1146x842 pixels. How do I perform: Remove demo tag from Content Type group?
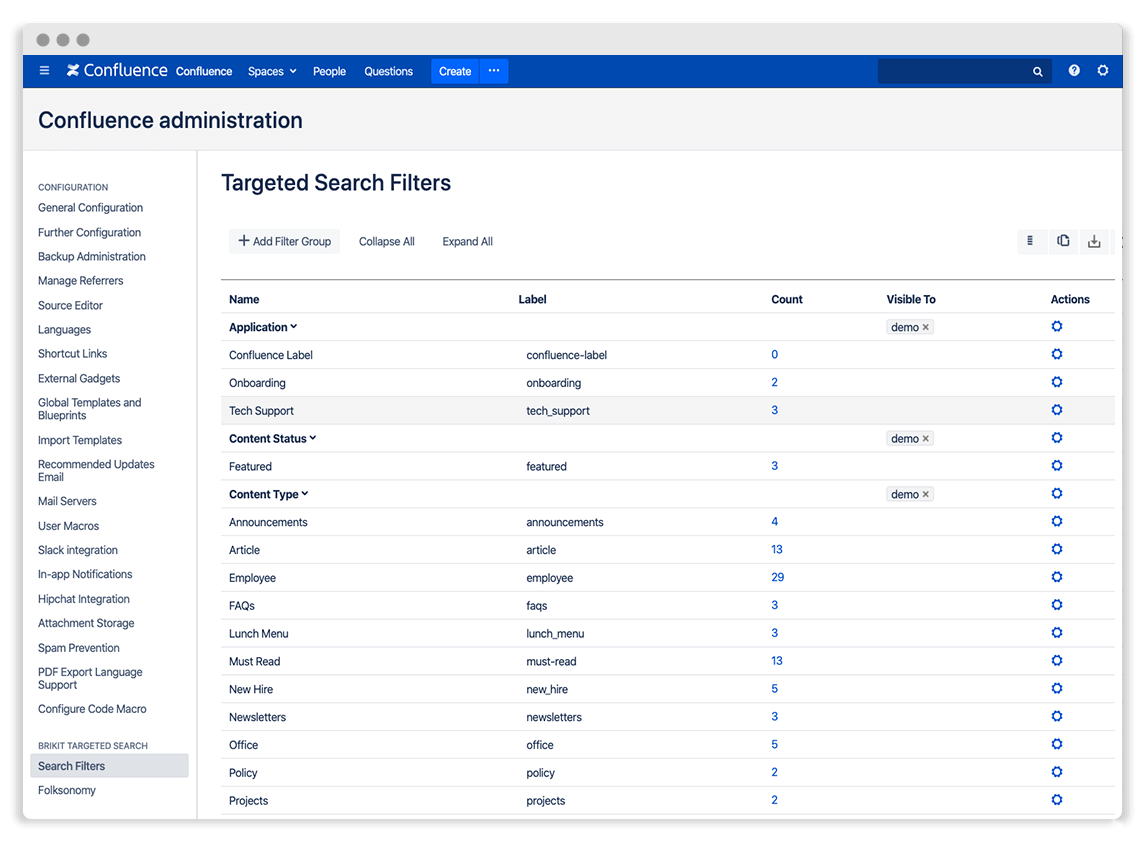[x=926, y=494]
